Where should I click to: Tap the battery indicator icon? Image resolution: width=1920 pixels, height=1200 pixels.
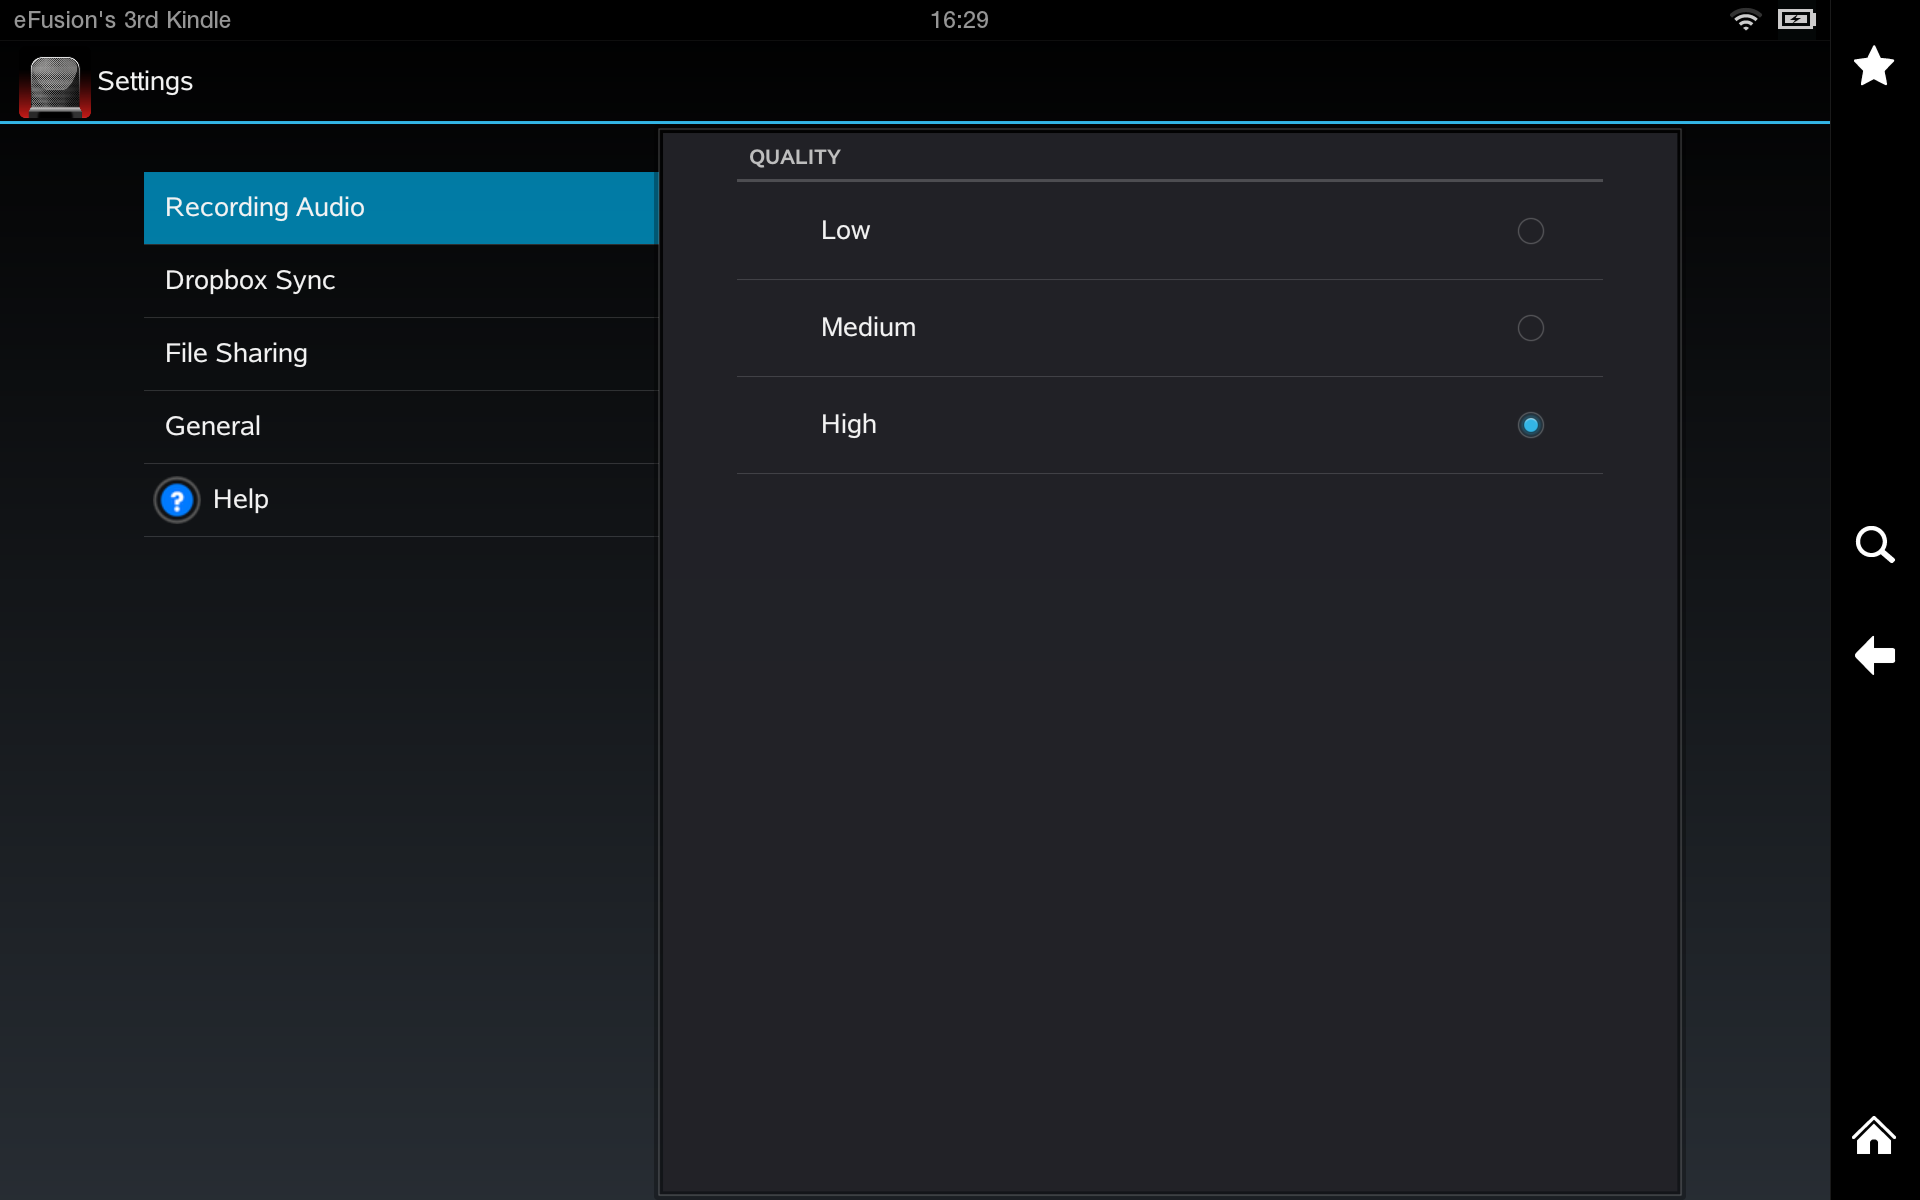coord(1796,19)
